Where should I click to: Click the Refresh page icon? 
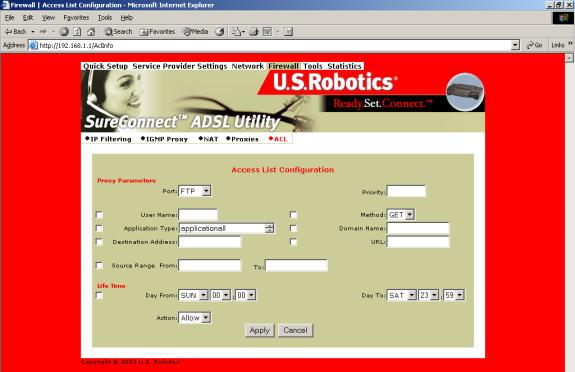click(x=77, y=32)
